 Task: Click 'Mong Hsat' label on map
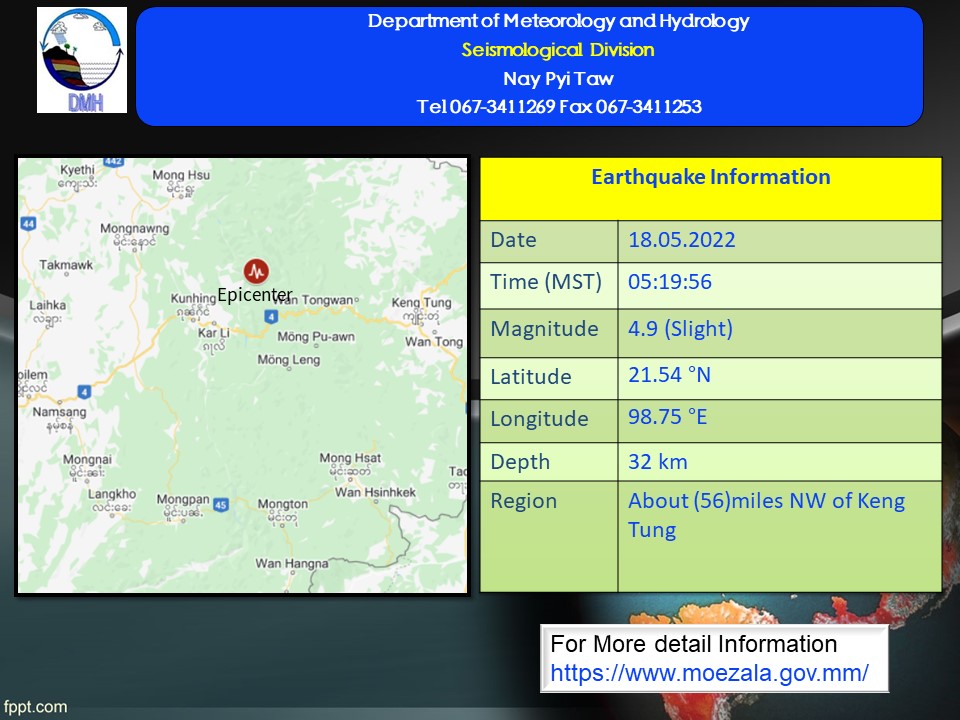click(350, 458)
